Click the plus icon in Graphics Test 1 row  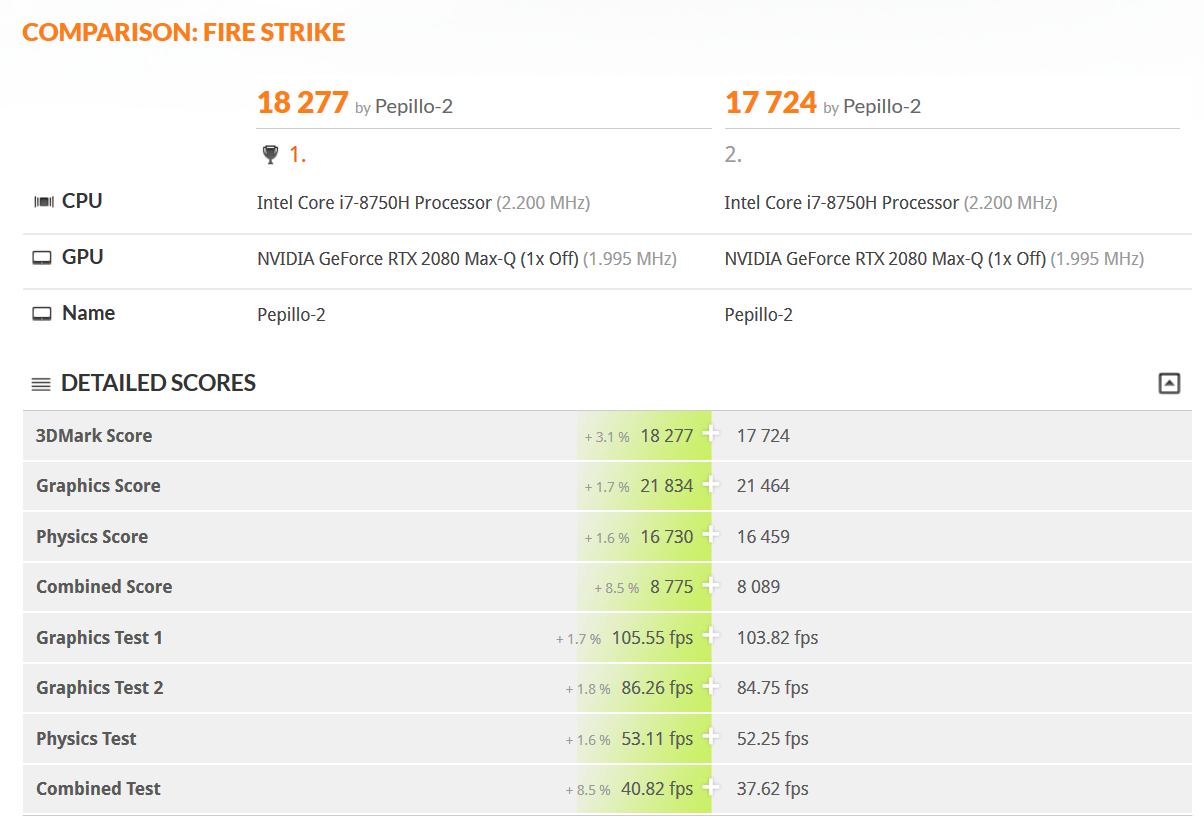(710, 636)
